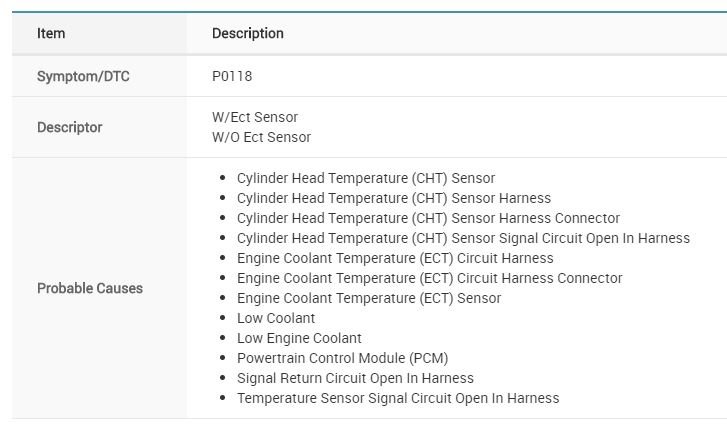Select the ECT Circuit Harness Connector entry
727x437 pixels.
(x=429, y=278)
